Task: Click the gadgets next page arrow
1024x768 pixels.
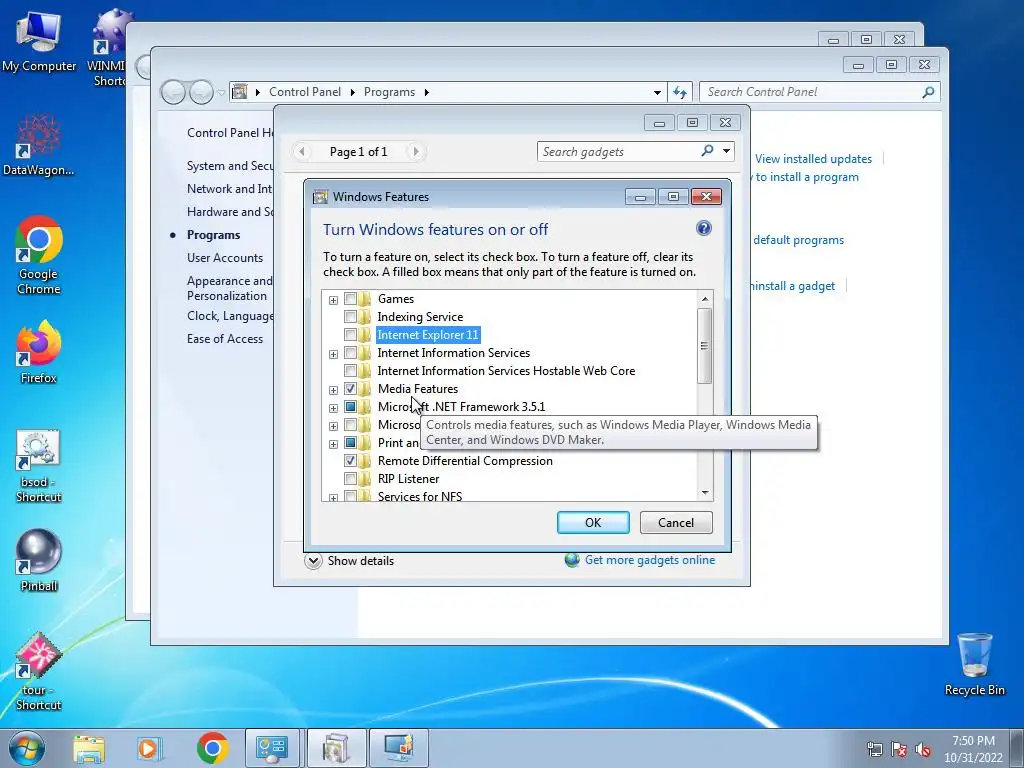Action: click(415, 152)
